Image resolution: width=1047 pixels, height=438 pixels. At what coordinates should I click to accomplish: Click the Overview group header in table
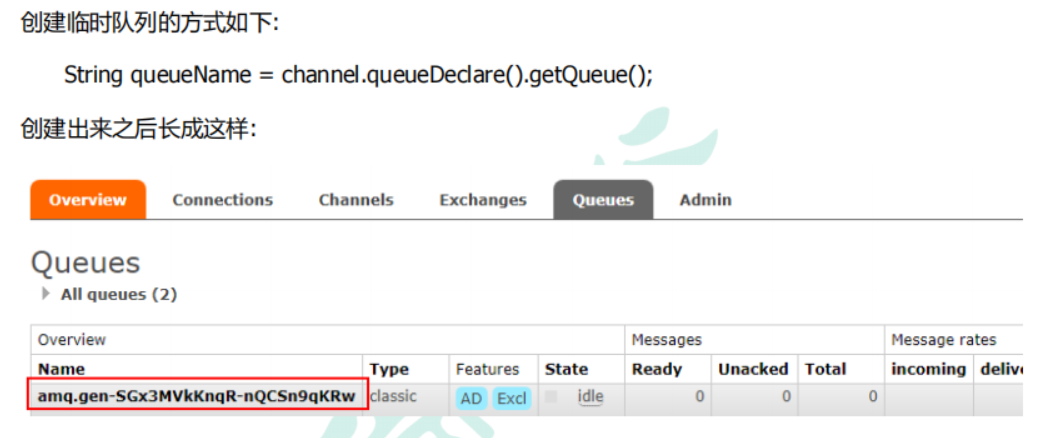pos(71,340)
